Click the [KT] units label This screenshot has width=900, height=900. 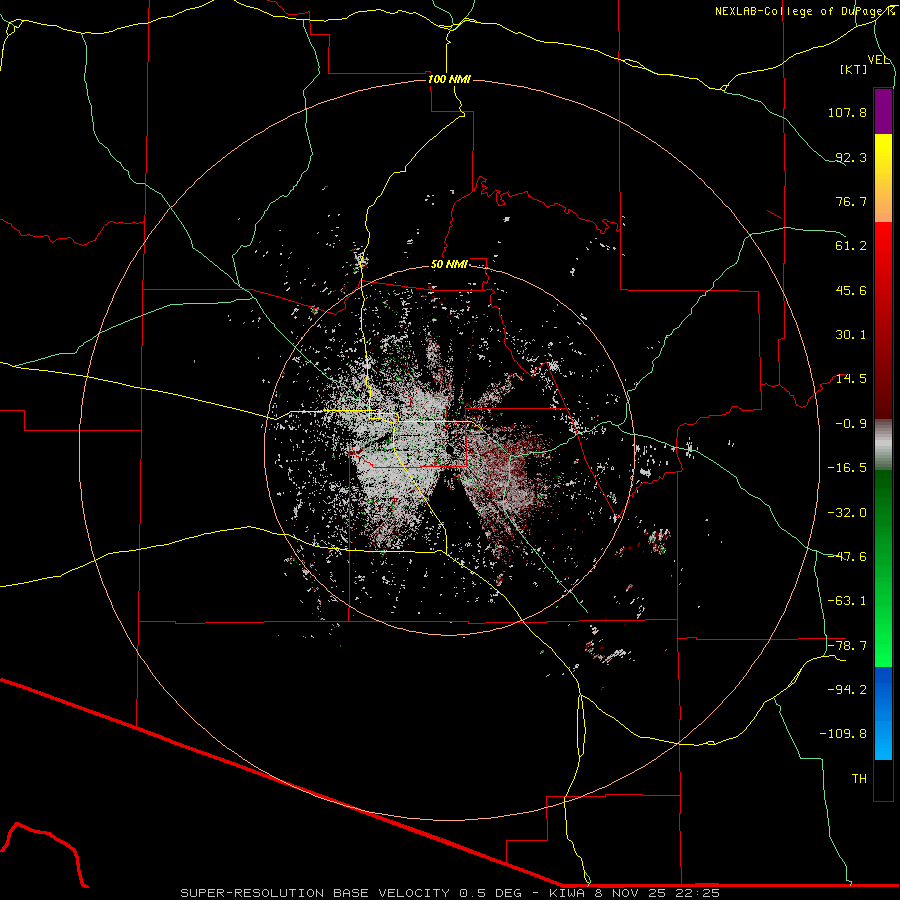pos(854,69)
